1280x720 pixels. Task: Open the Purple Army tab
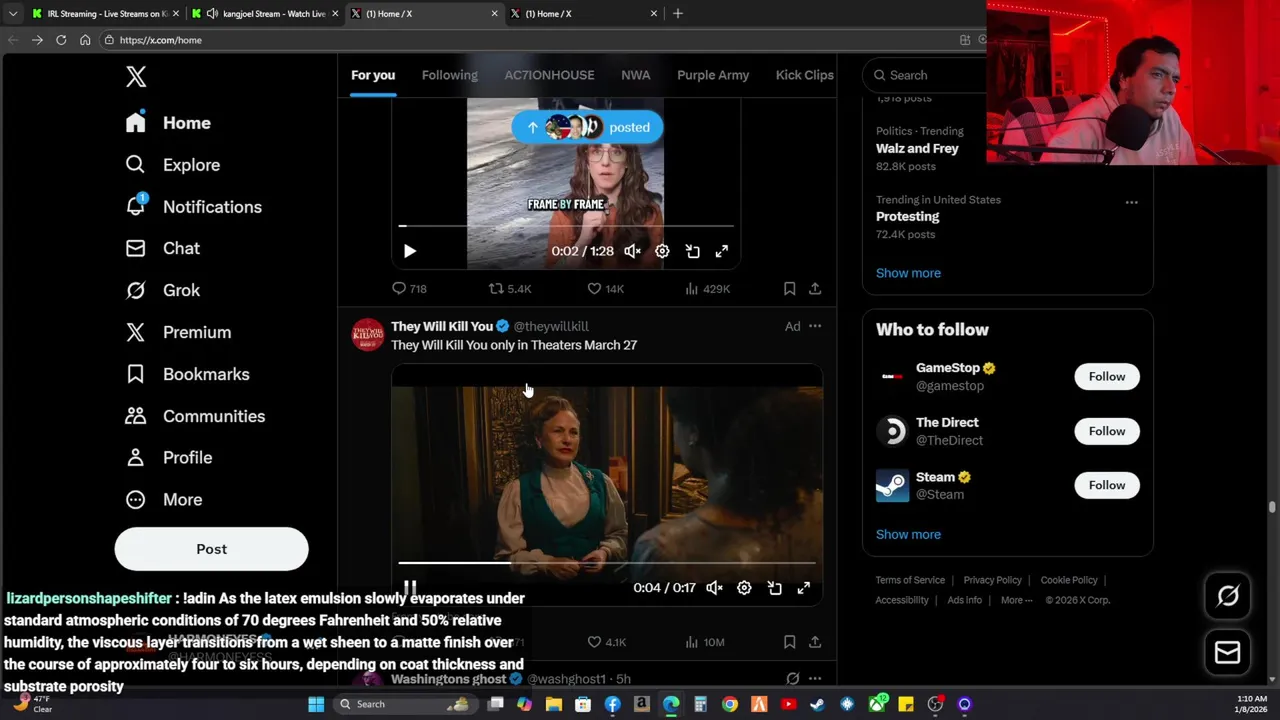point(713,75)
